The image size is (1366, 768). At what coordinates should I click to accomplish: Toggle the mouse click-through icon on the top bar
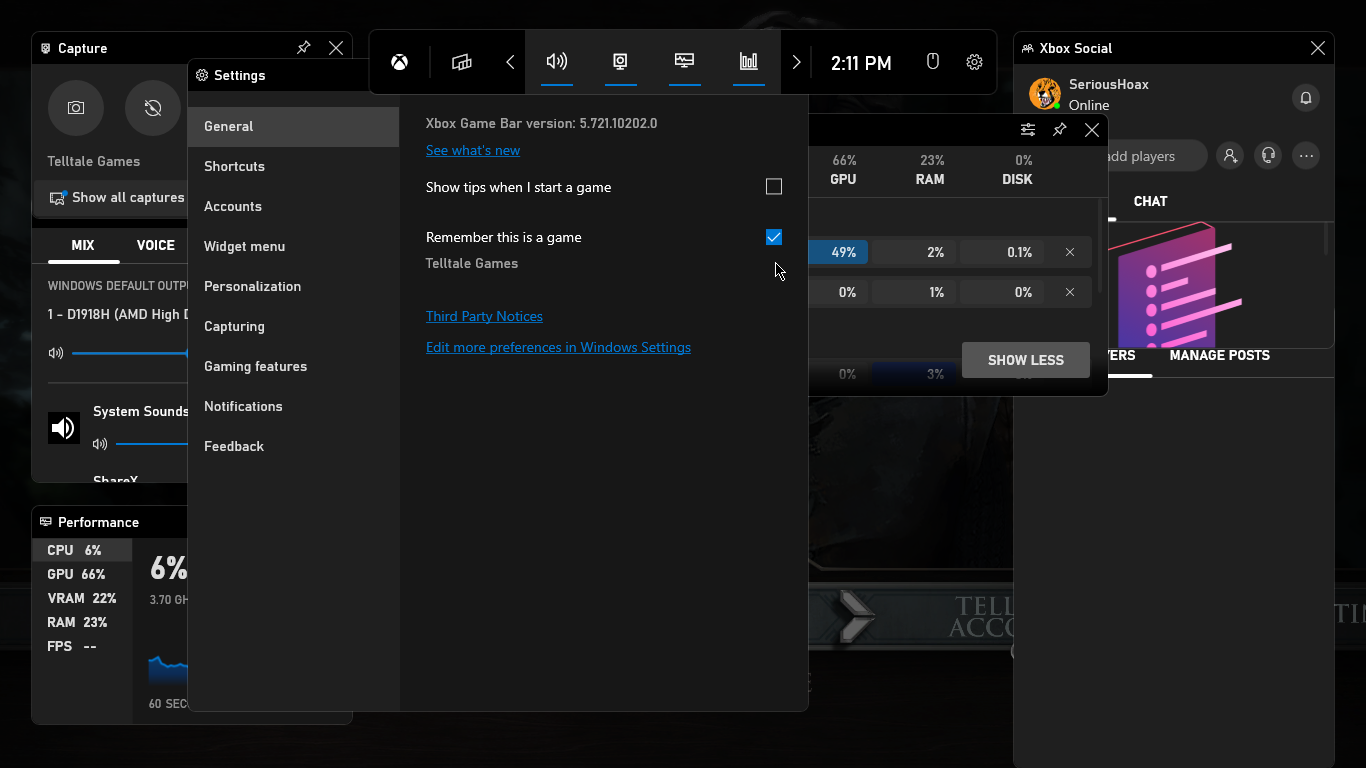click(933, 62)
